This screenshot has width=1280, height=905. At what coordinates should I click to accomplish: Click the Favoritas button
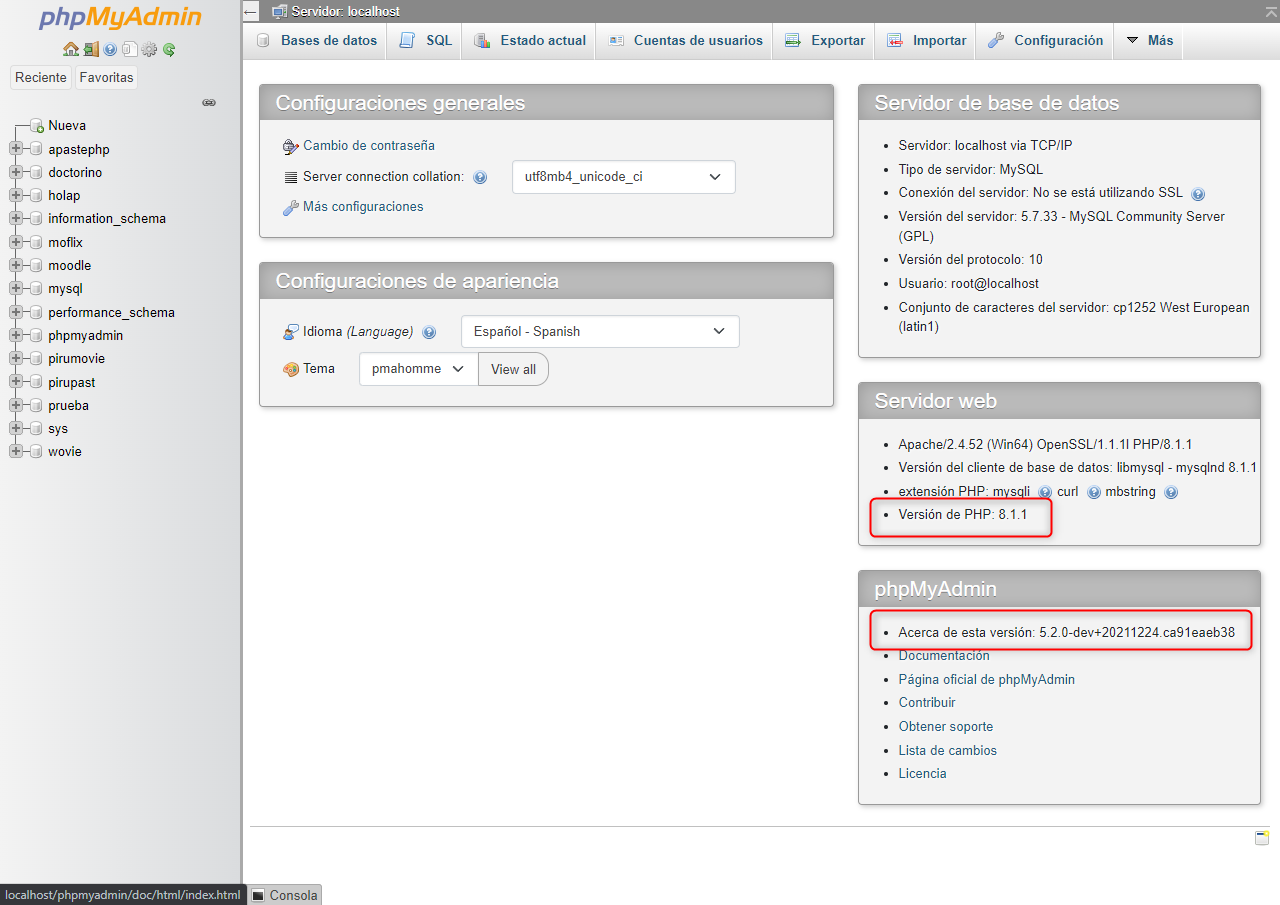pos(106,78)
